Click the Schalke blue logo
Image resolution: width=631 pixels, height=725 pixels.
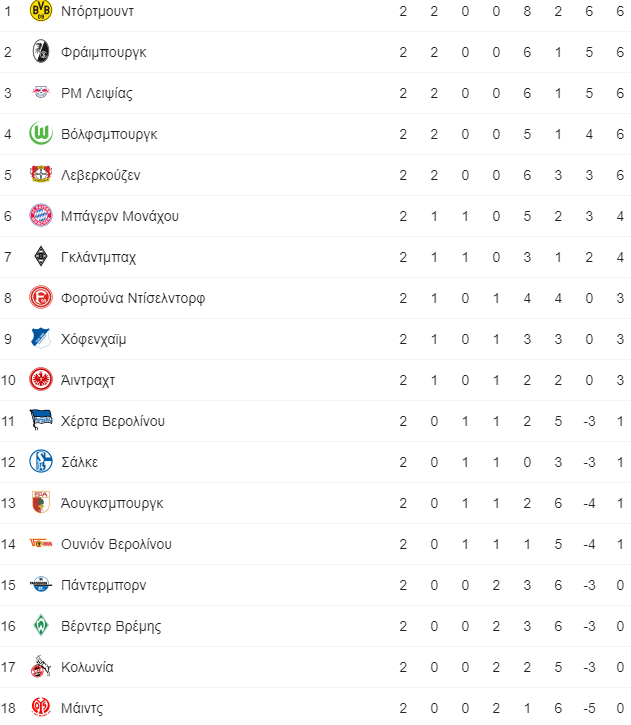point(41,461)
